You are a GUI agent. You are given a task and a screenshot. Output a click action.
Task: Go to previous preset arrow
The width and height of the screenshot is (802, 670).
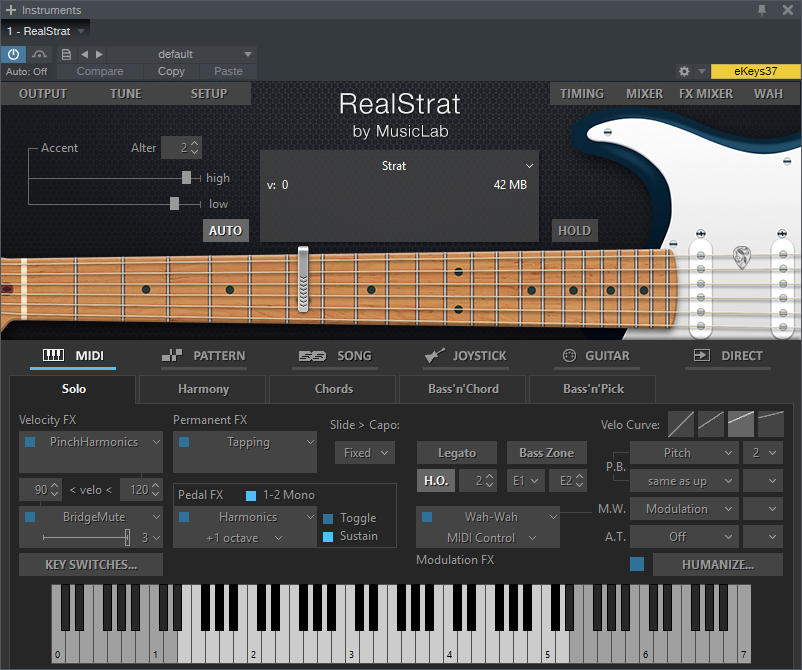pyautogui.click(x=84, y=54)
